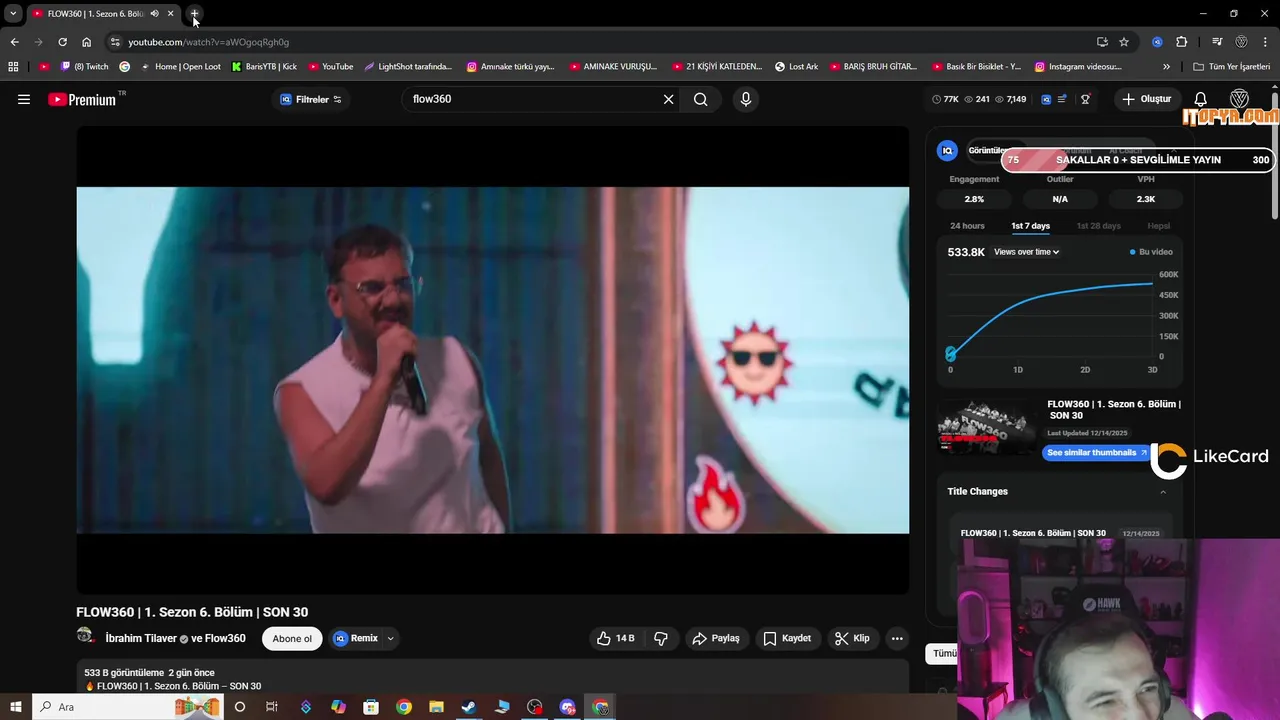Go to browser home page
1280x720 pixels.
click(86, 42)
